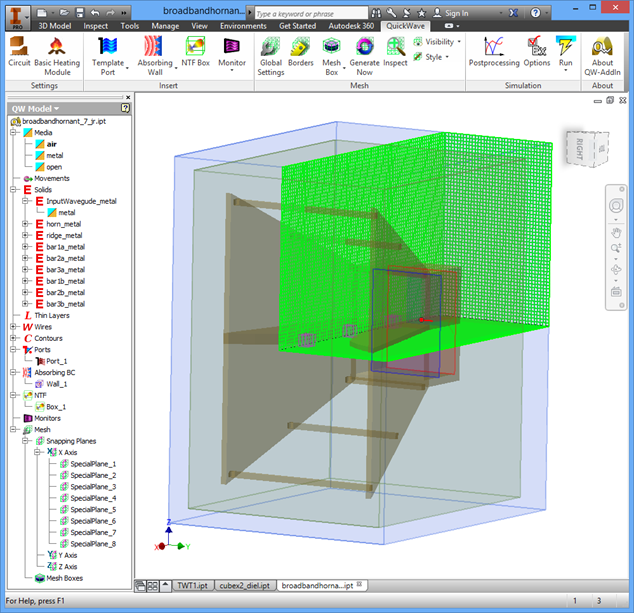Viewport: 634px width, 613px height.
Task: Select the air media item
Action: pos(52,144)
